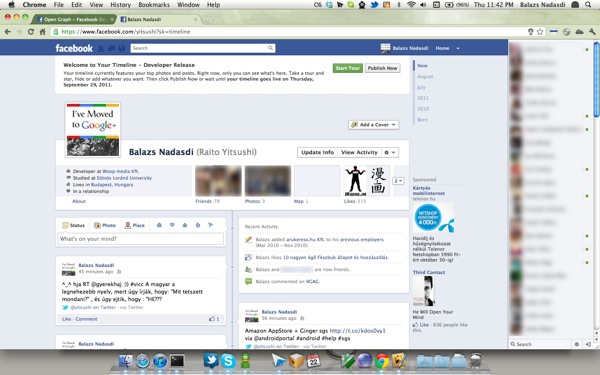600x375 pixels.
Task: Open Skype in the Dock
Action: tap(228, 360)
